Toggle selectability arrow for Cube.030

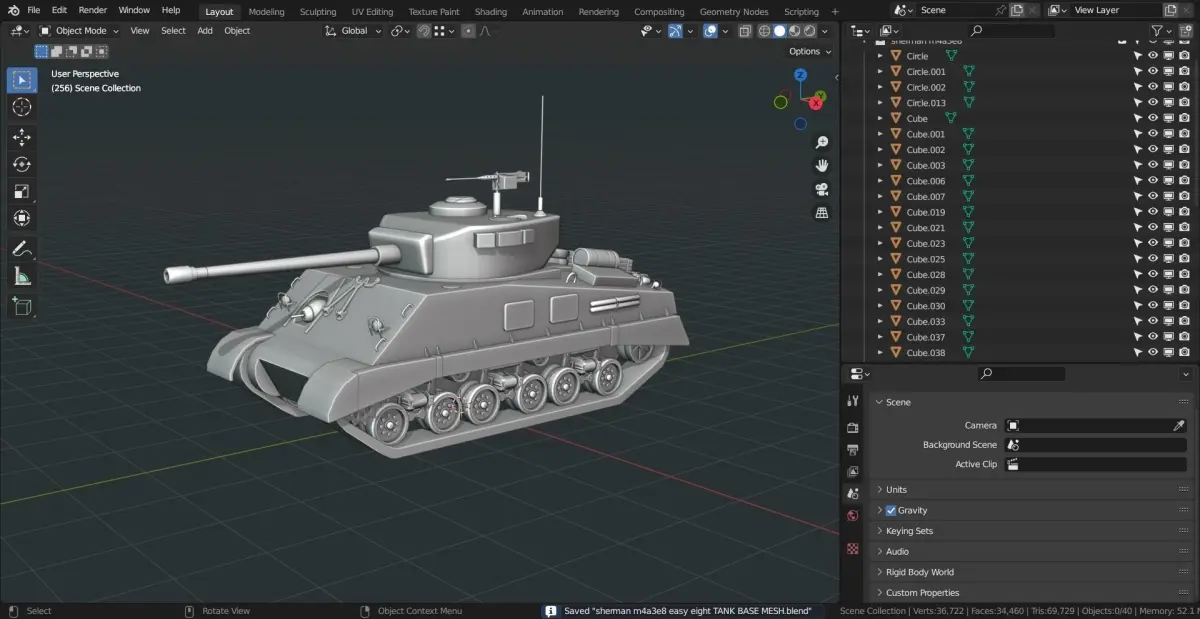coord(1137,306)
